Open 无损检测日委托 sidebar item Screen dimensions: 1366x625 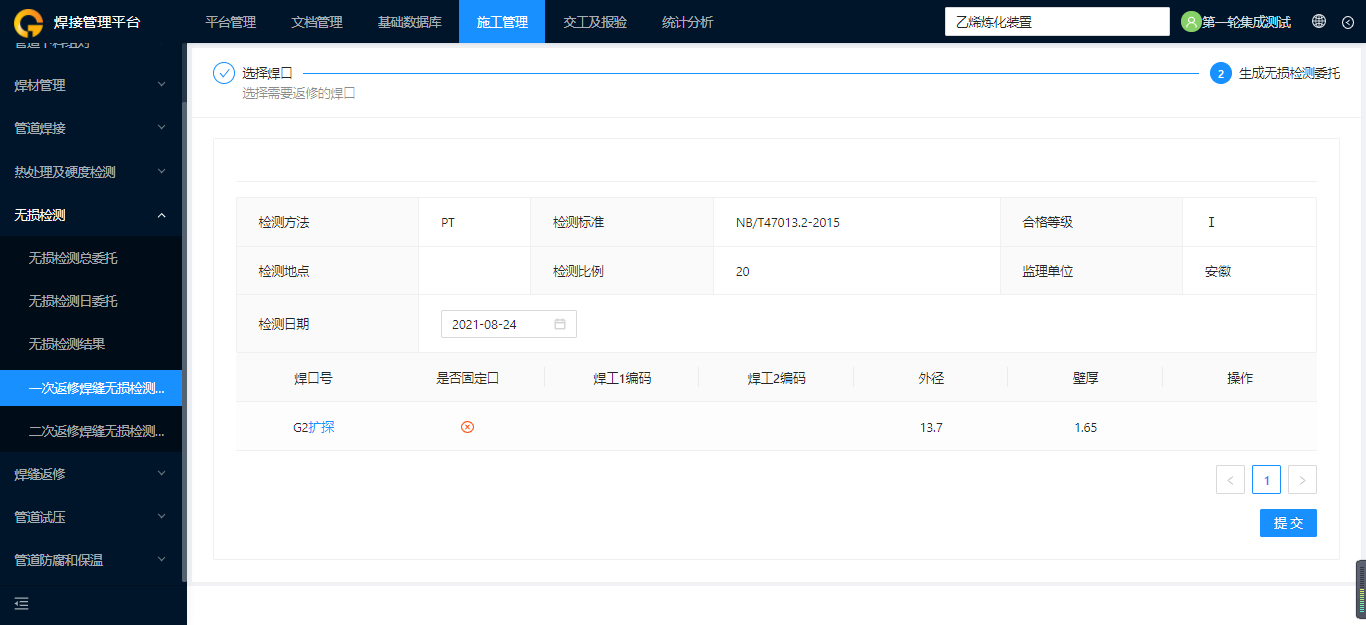tap(91, 301)
